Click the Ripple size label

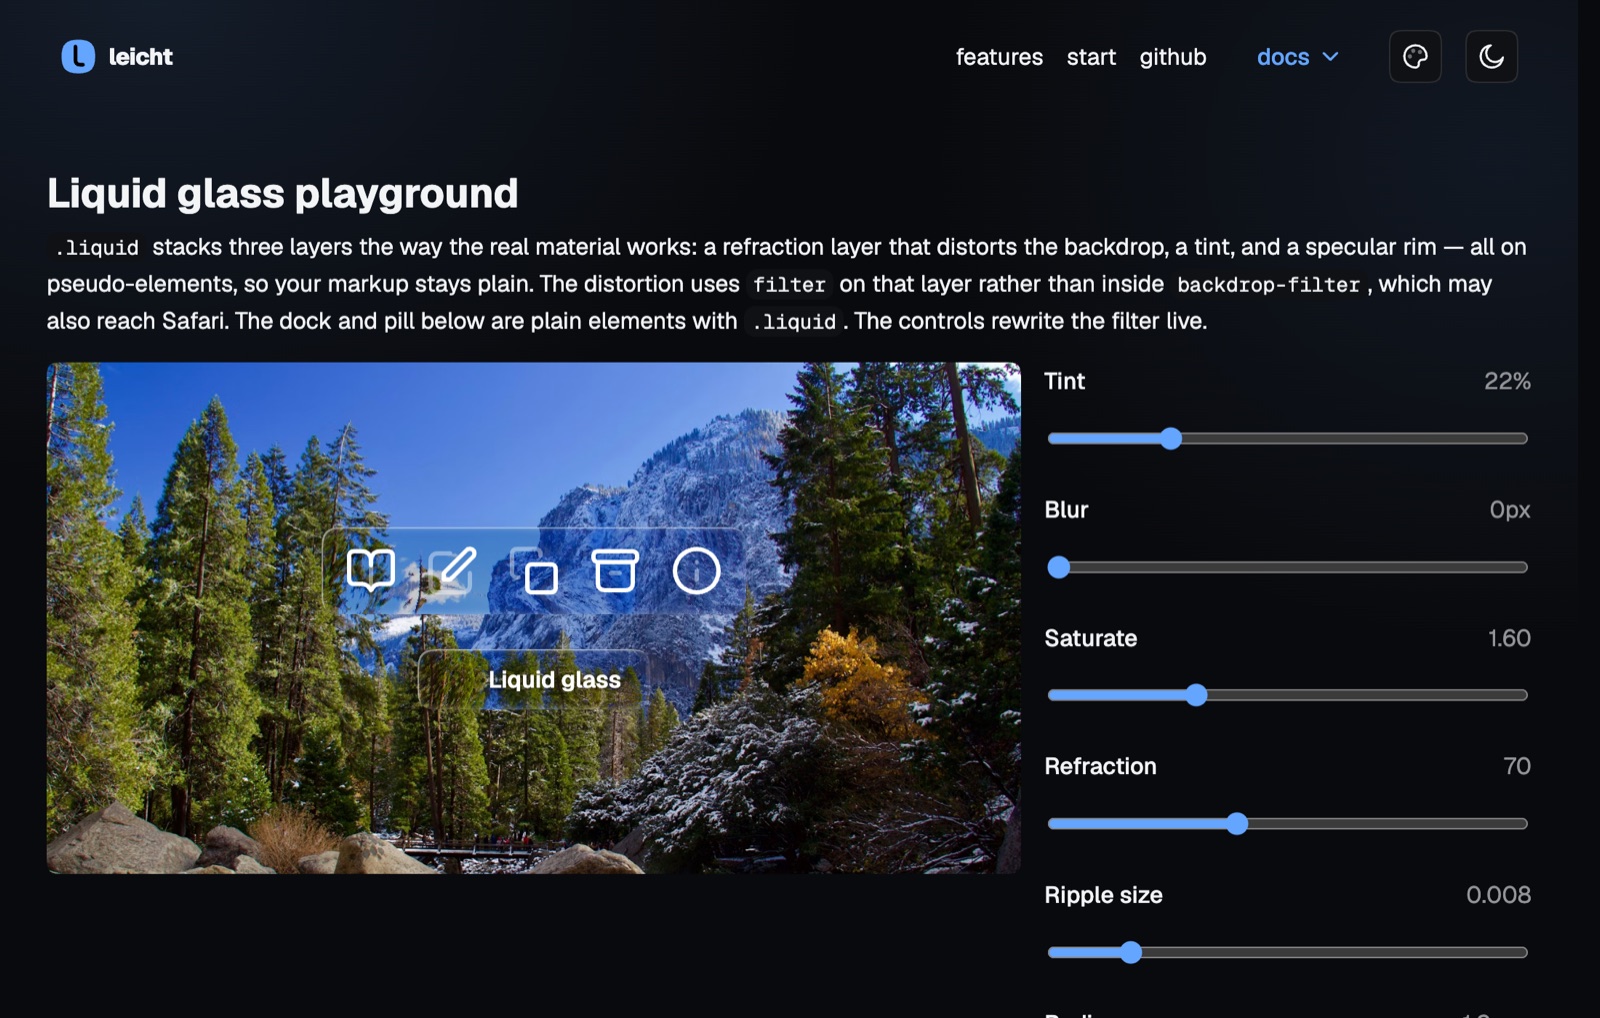1103,895
